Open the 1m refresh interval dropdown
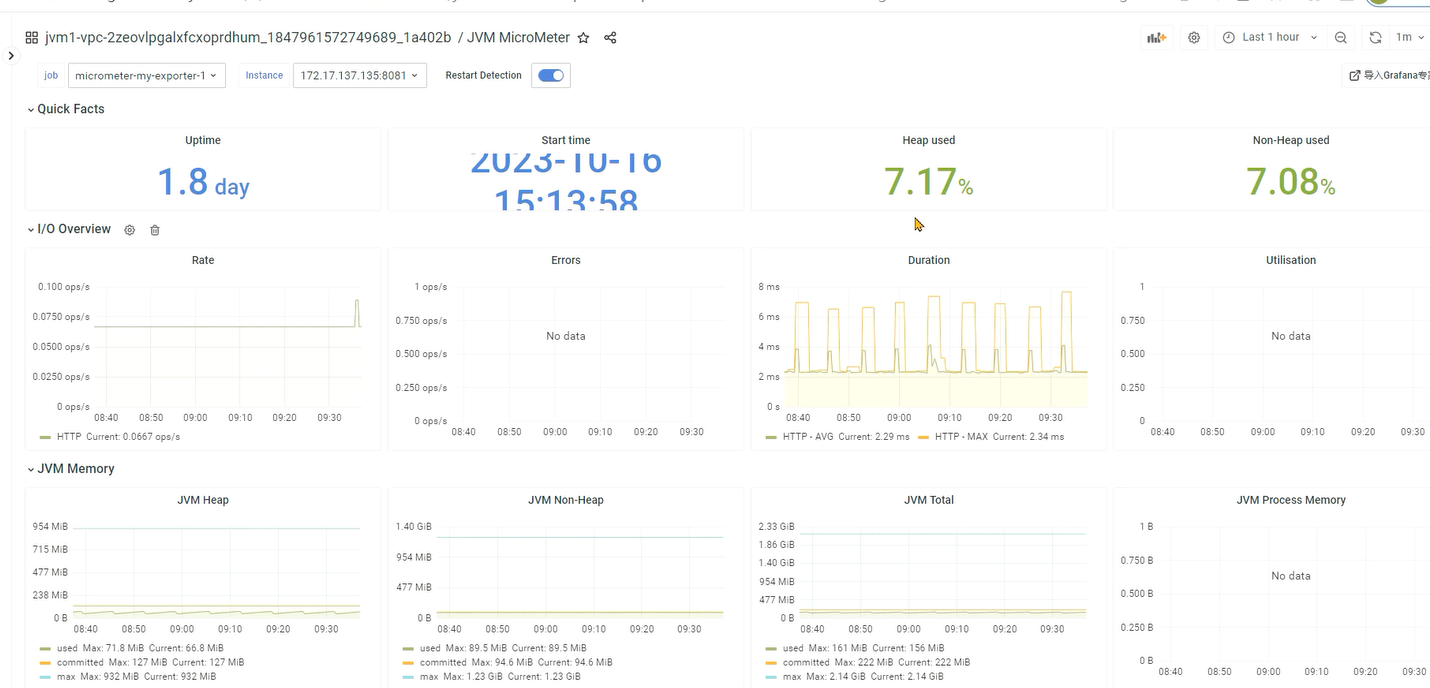Screen dimensions: 1430x688 (x=1409, y=38)
